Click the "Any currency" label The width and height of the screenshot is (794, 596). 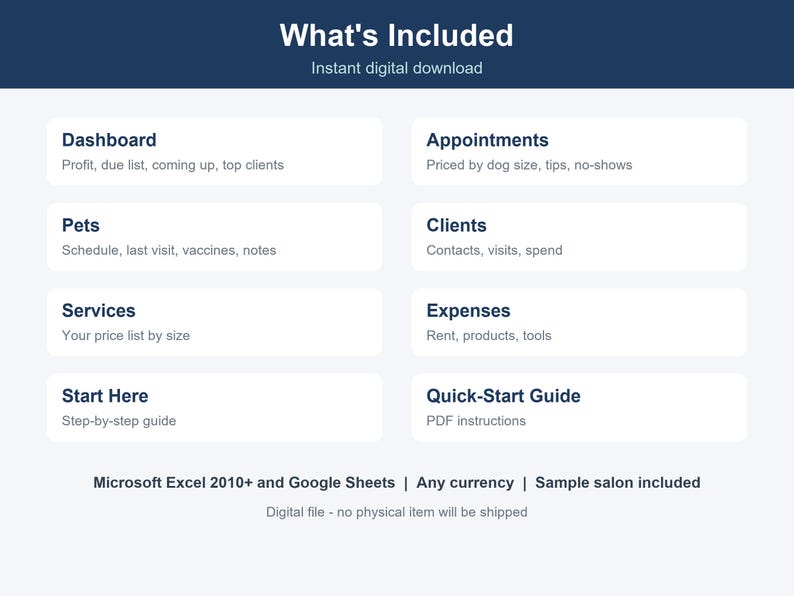click(465, 483)
